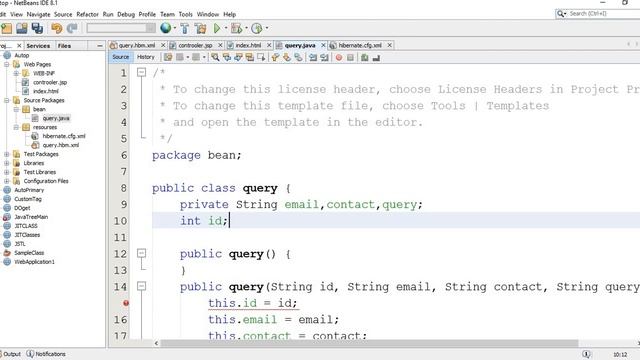Open the Files panel tab

click(x=64, y=46)
